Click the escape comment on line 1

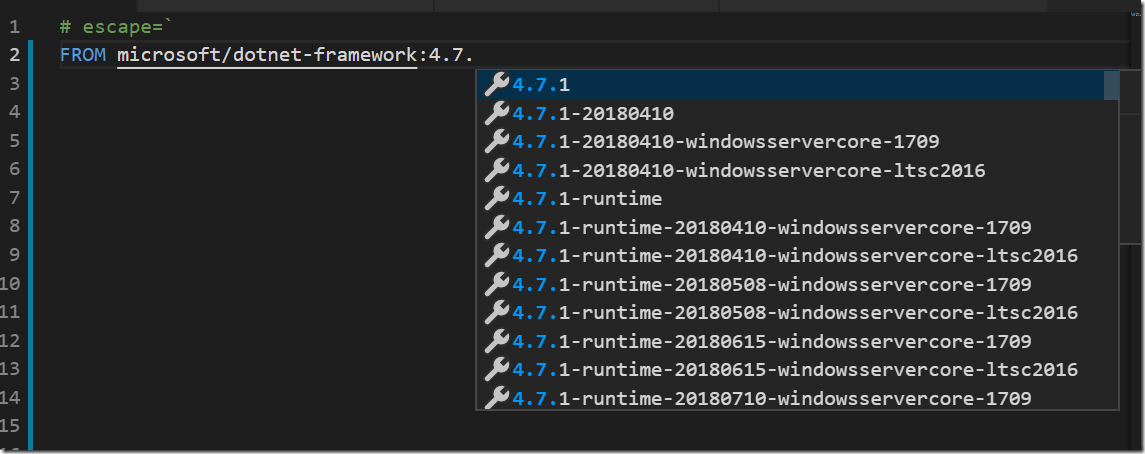pos(115,27)
